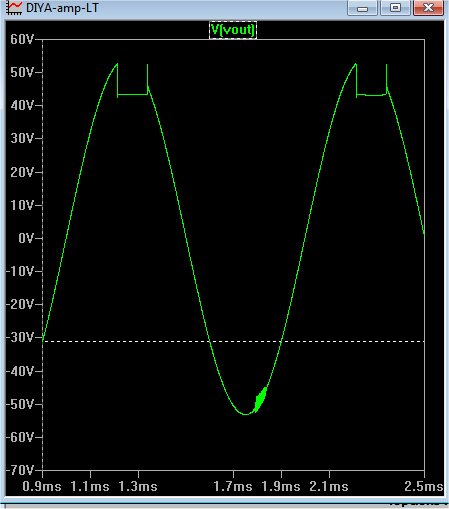The height and width of the screenshot is (509, 449).
Task: Click the 0V vertical axis label
Action: pos(26,238)
